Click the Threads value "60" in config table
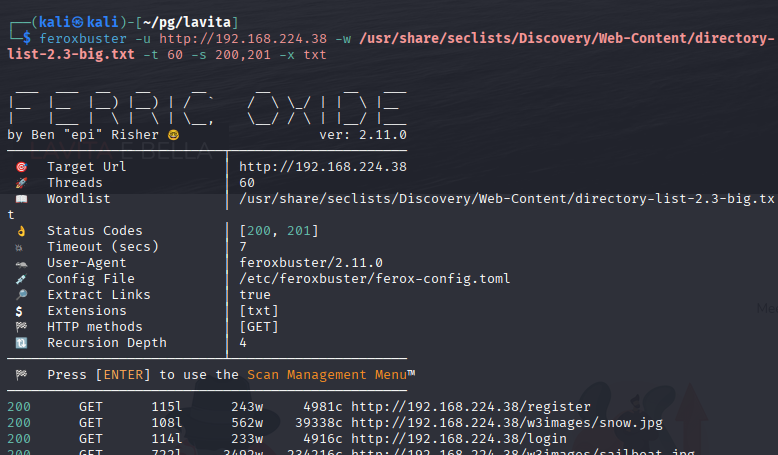The width and height of the screenshot is (778, 455). coord(247,183)
